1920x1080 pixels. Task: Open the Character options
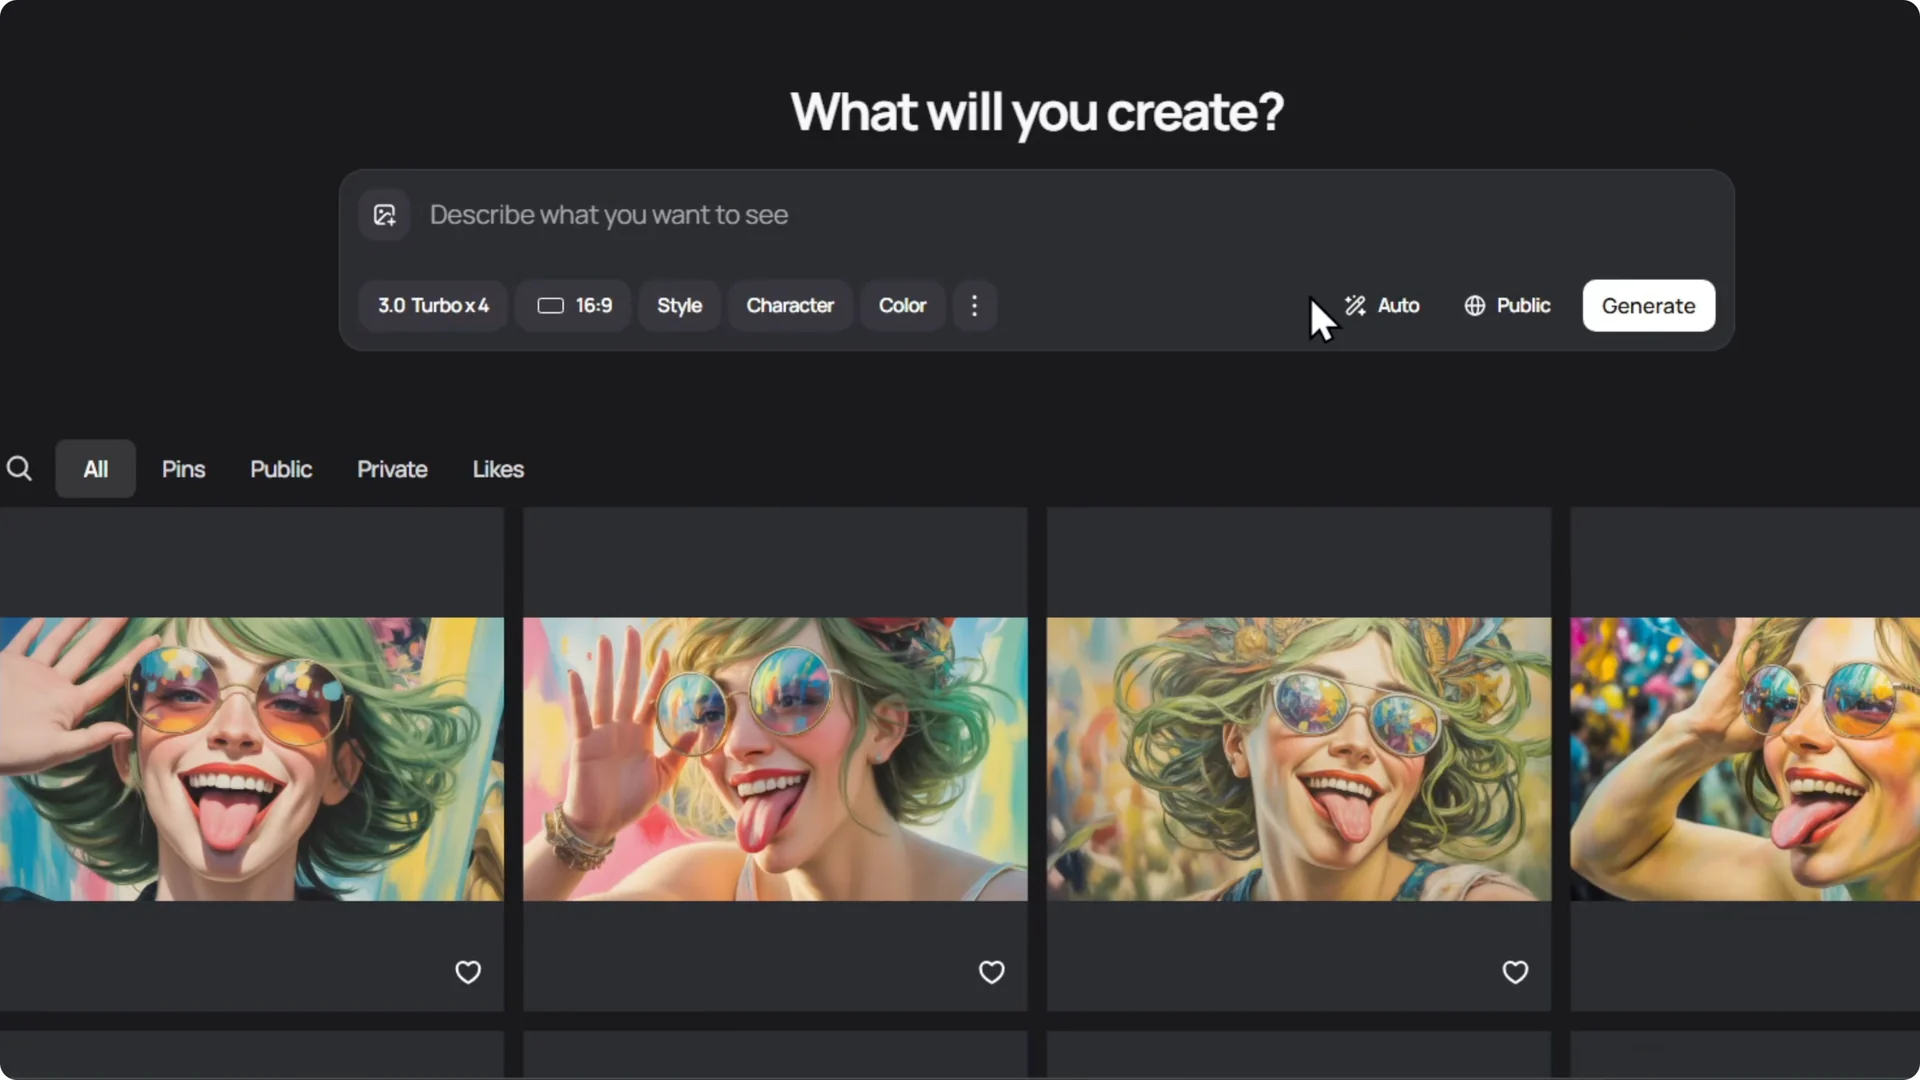(x=789, y=305)
